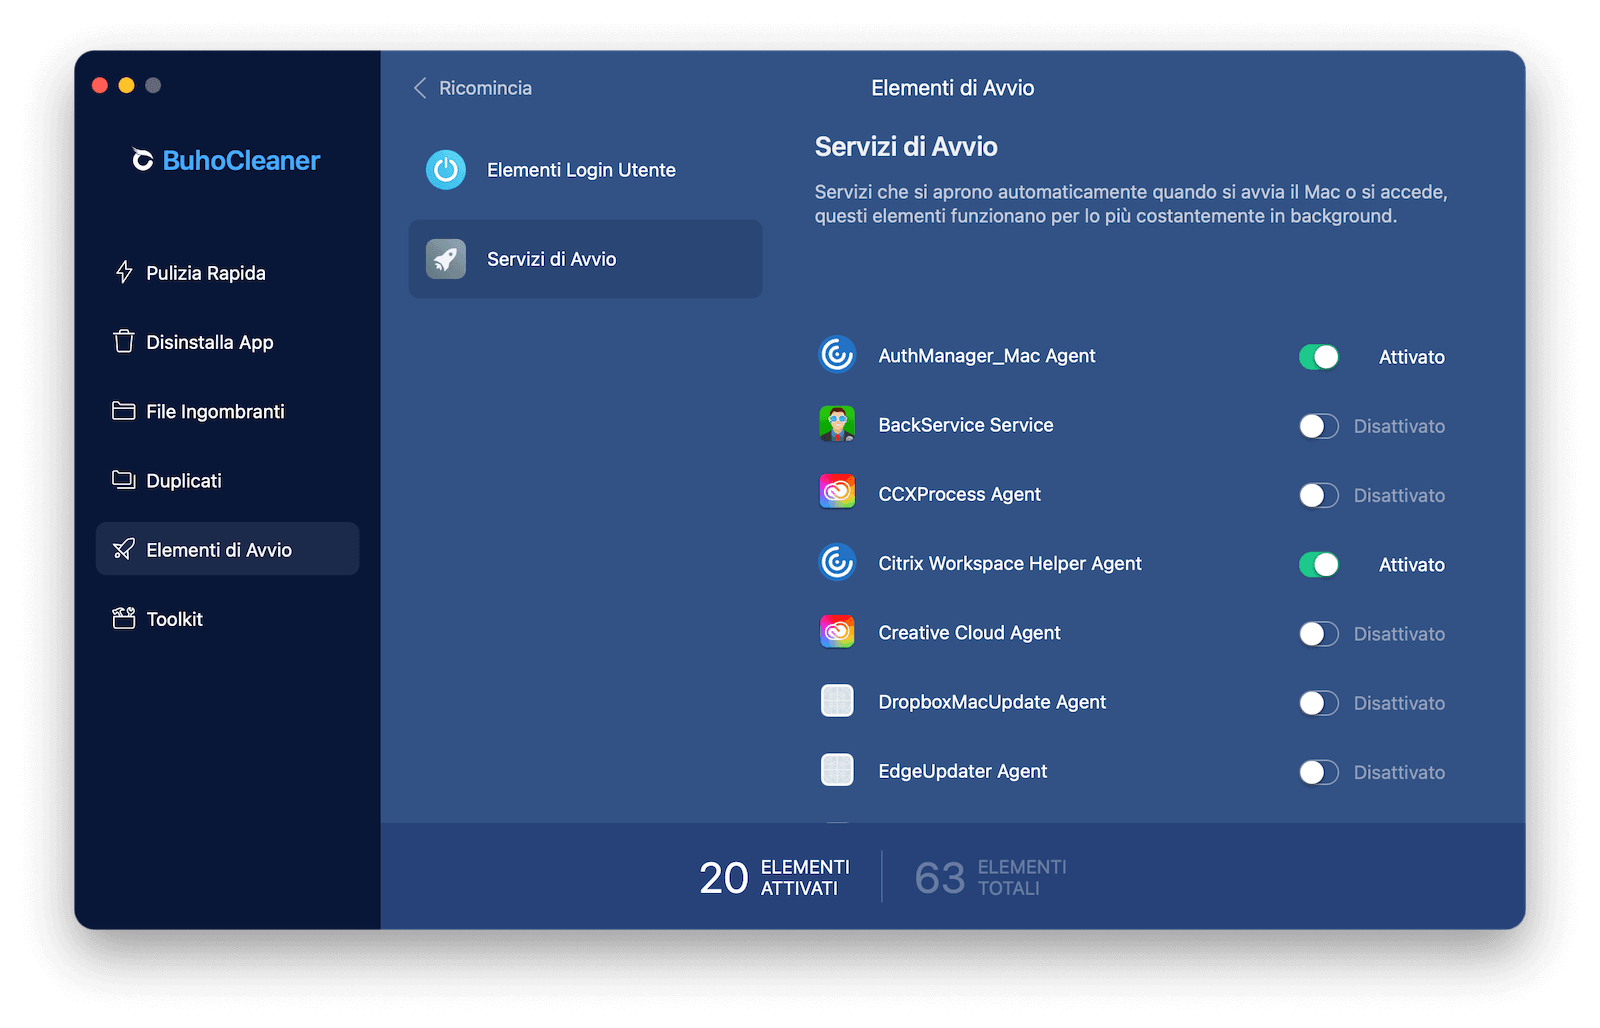Click the Elementi Login Utente power icon
Image resolution: width=1600 pixels, height=1028 pixels.
click(x=446, y=170)
